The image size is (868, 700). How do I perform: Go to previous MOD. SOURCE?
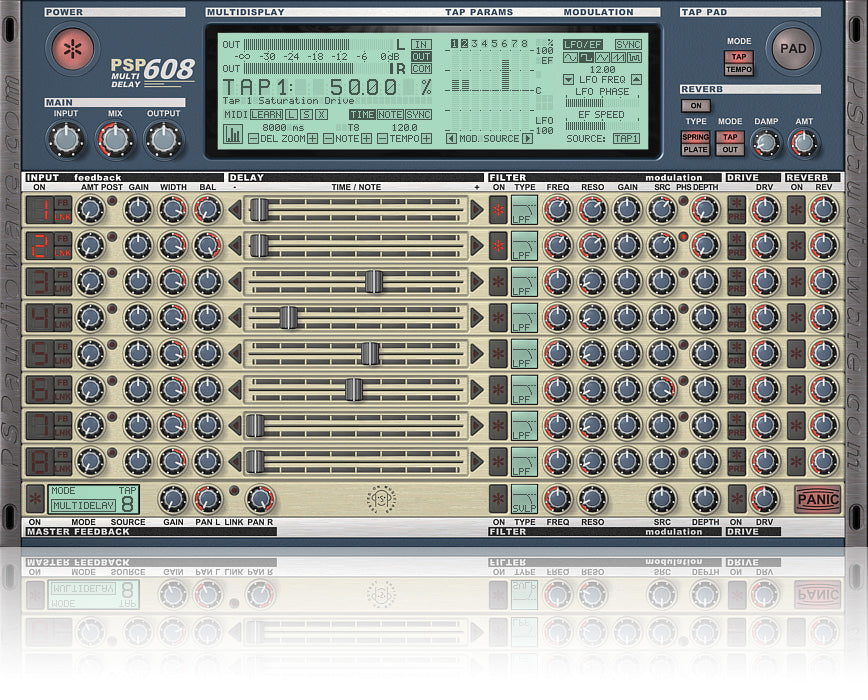tap(451, 138)
